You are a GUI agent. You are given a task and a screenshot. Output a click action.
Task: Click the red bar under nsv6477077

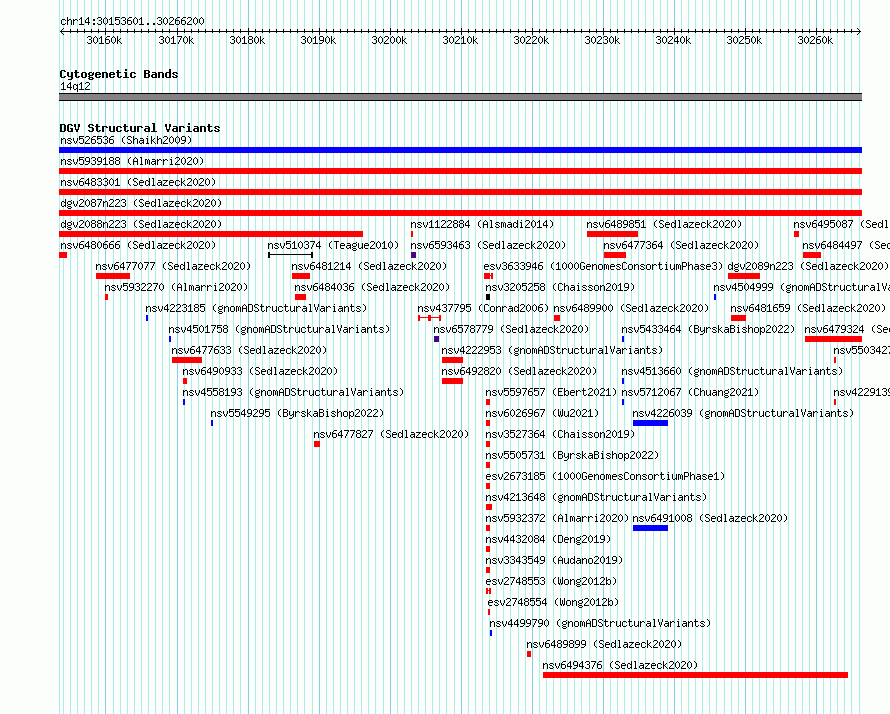click(113, 276)
